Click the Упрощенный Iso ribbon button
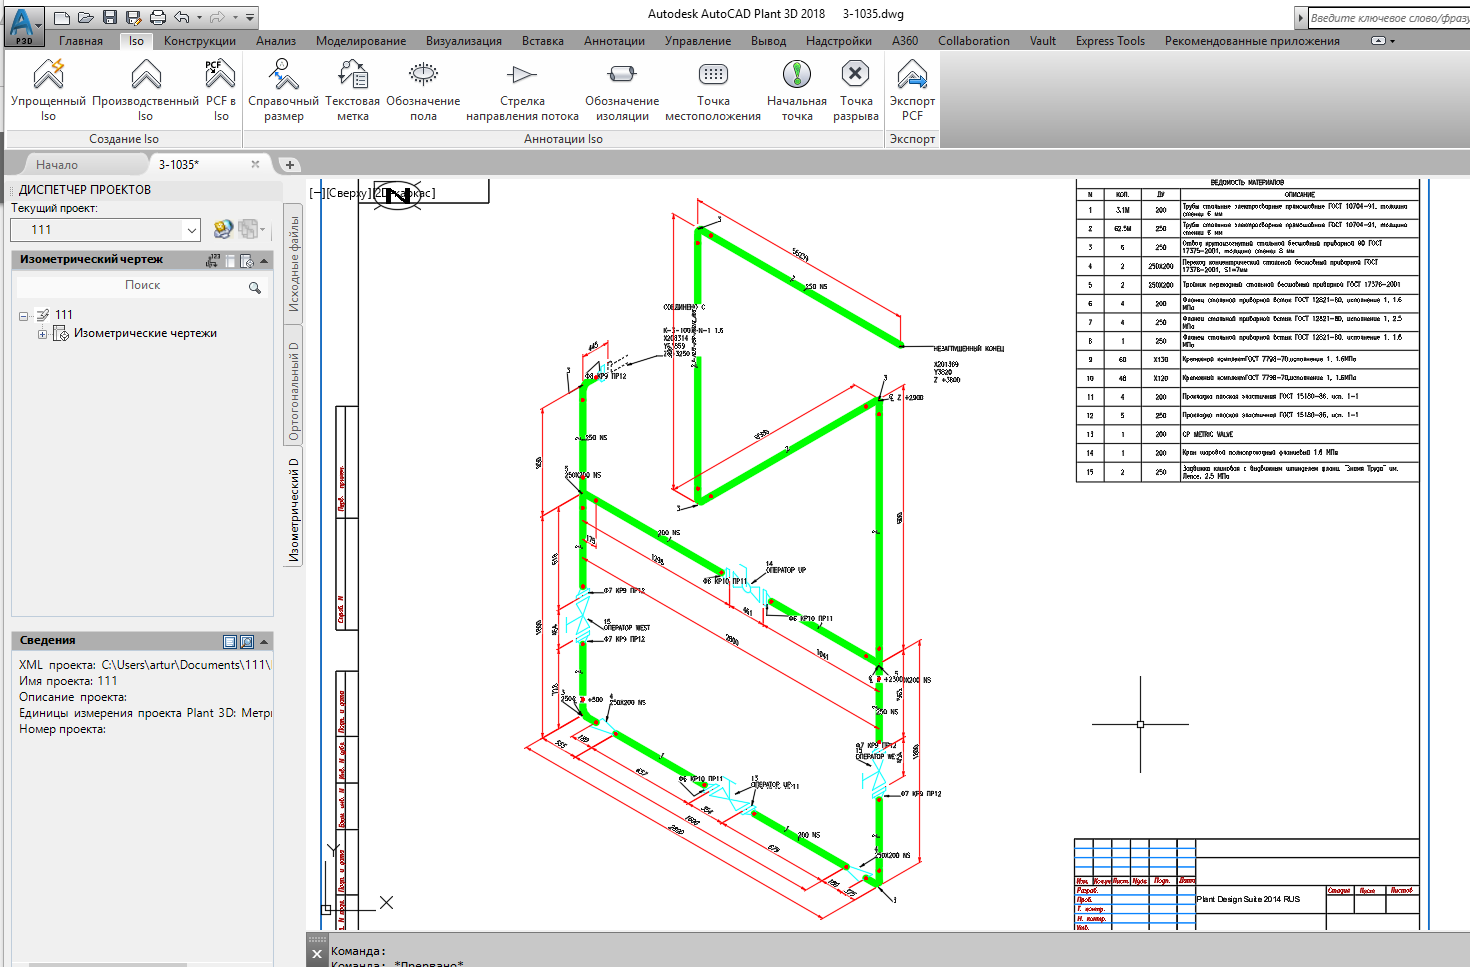 [48, 89]
